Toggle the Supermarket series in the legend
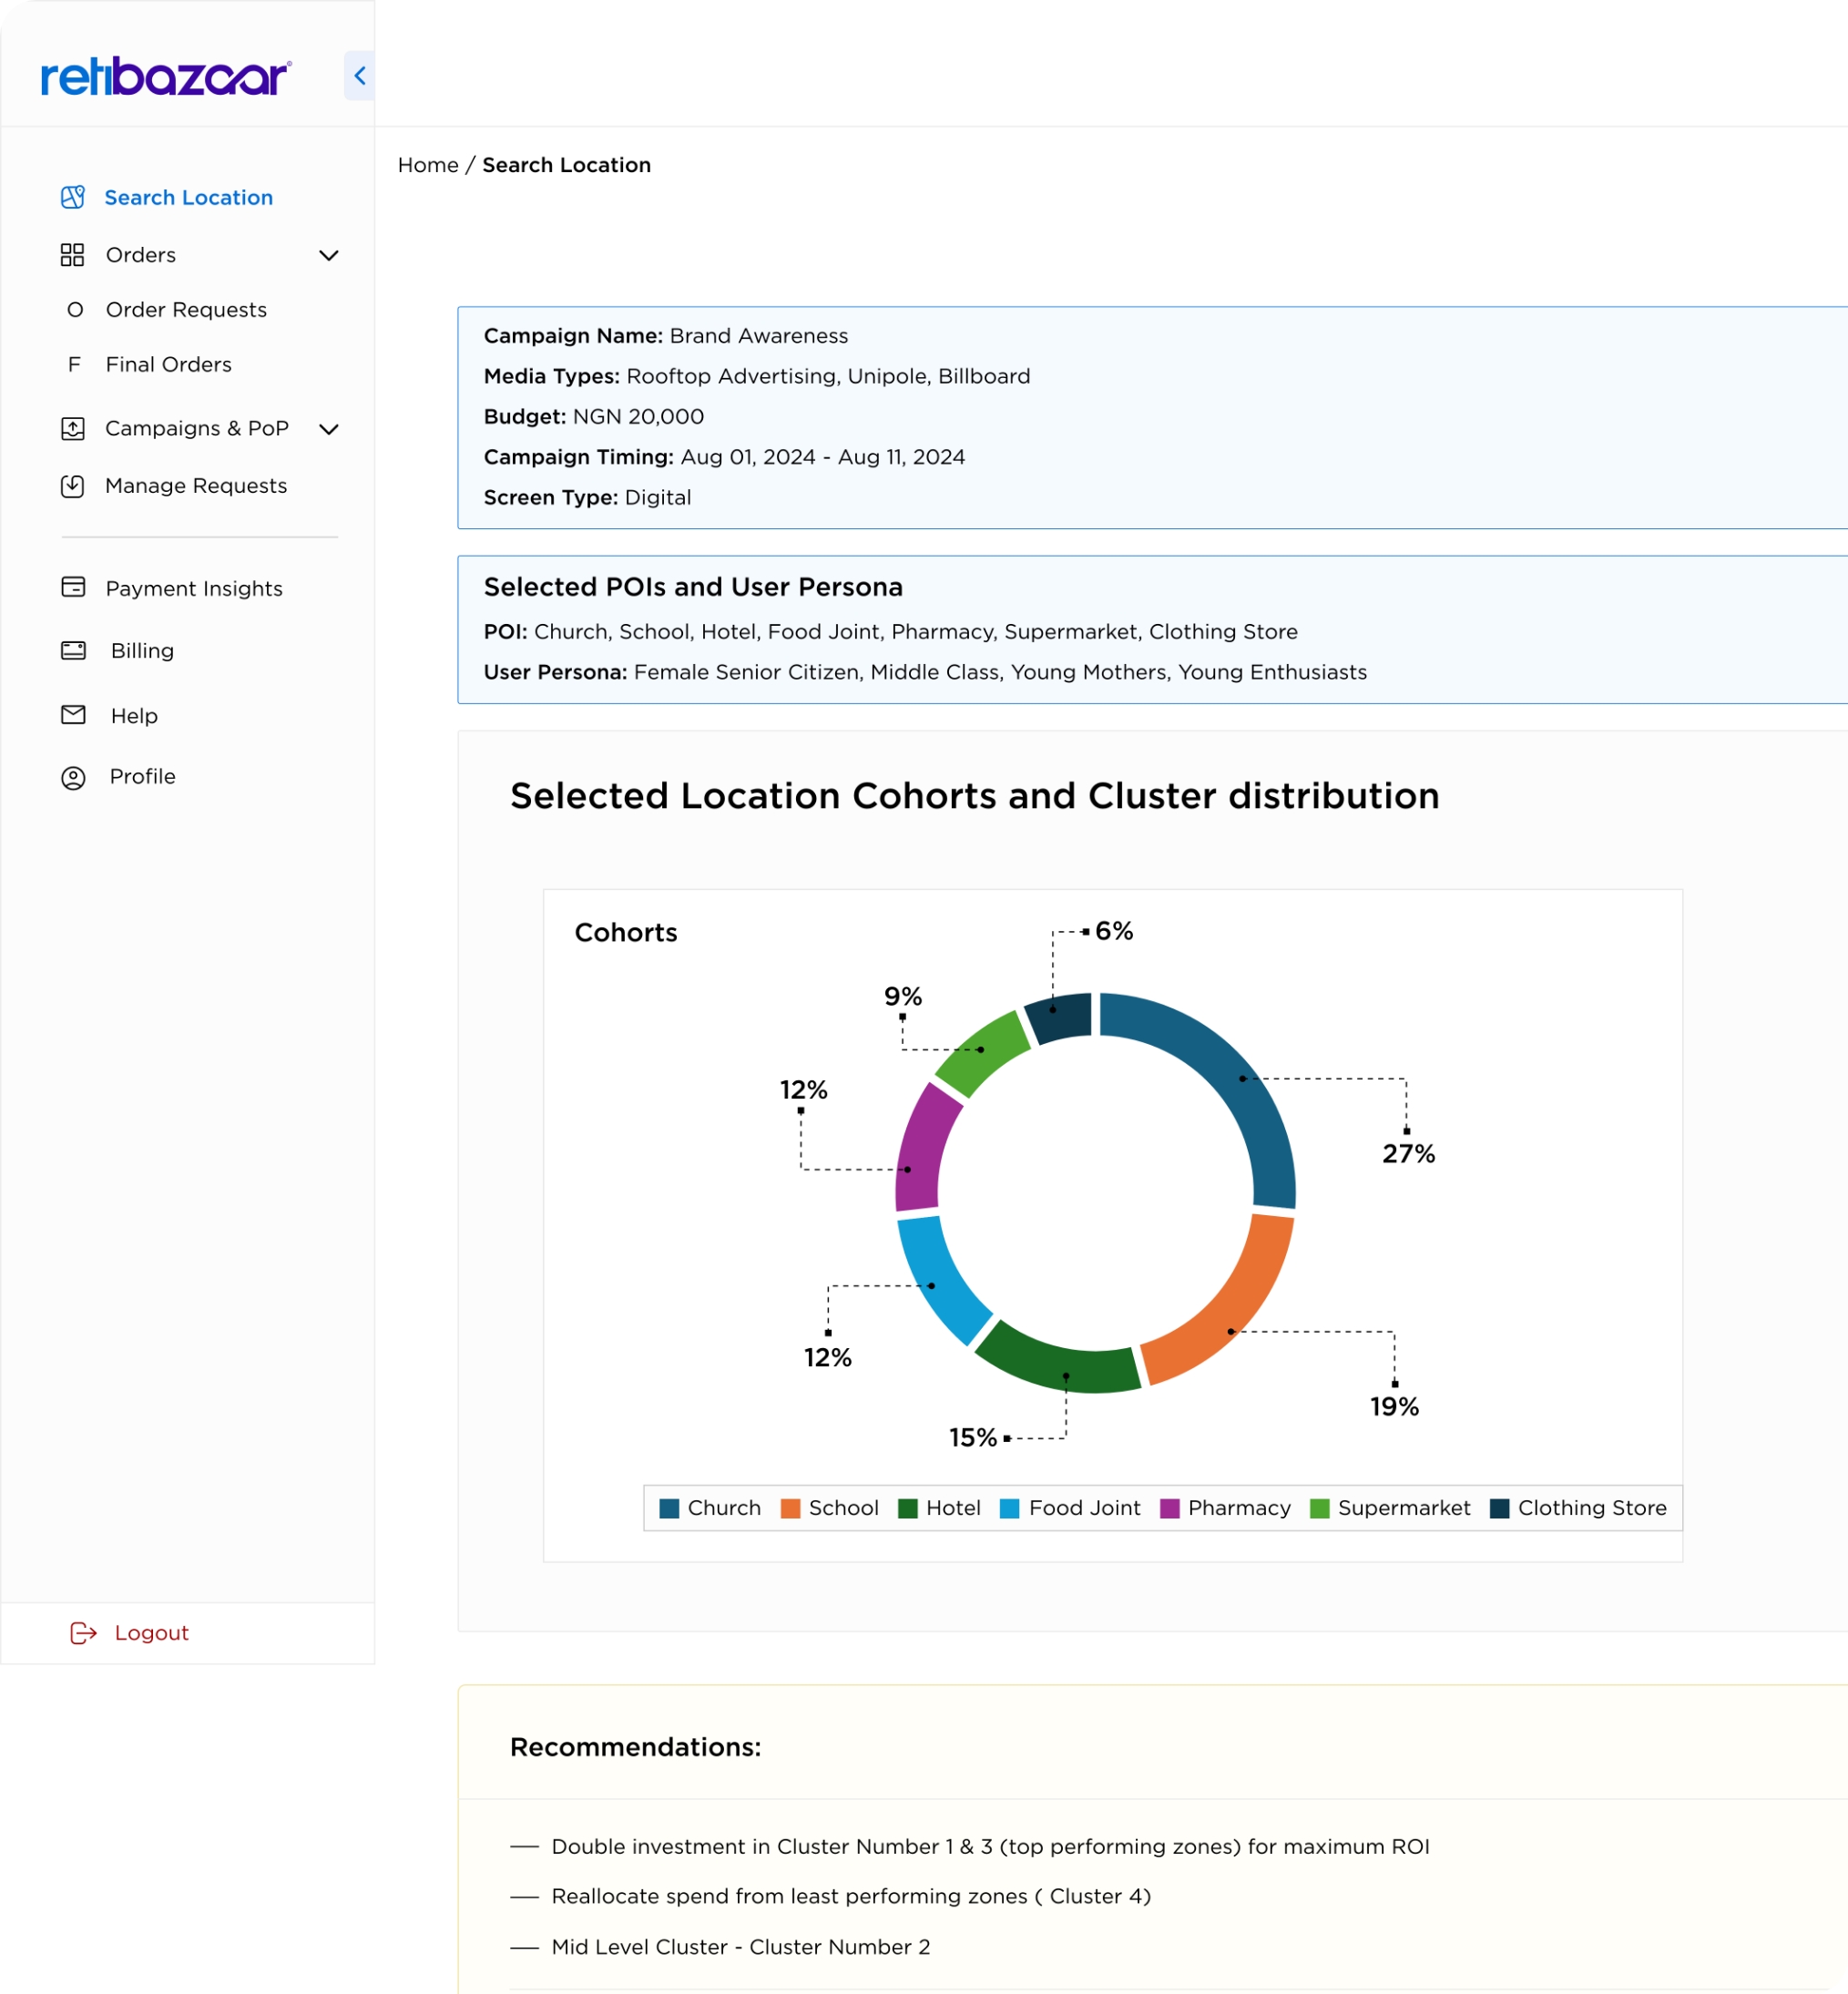The height and width of the screenshot is (1994, 1848). (x=1390, y=1508)
